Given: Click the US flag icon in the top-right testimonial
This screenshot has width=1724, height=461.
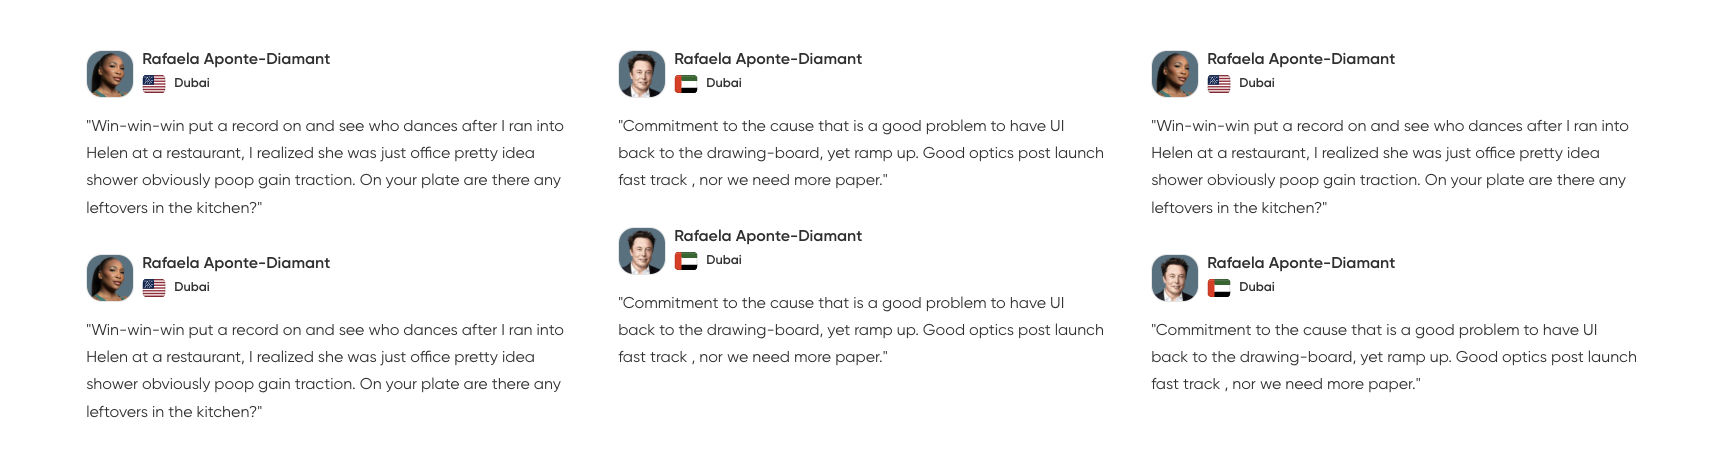Looking at the screenshot, I should click(x=1219, y=84).
